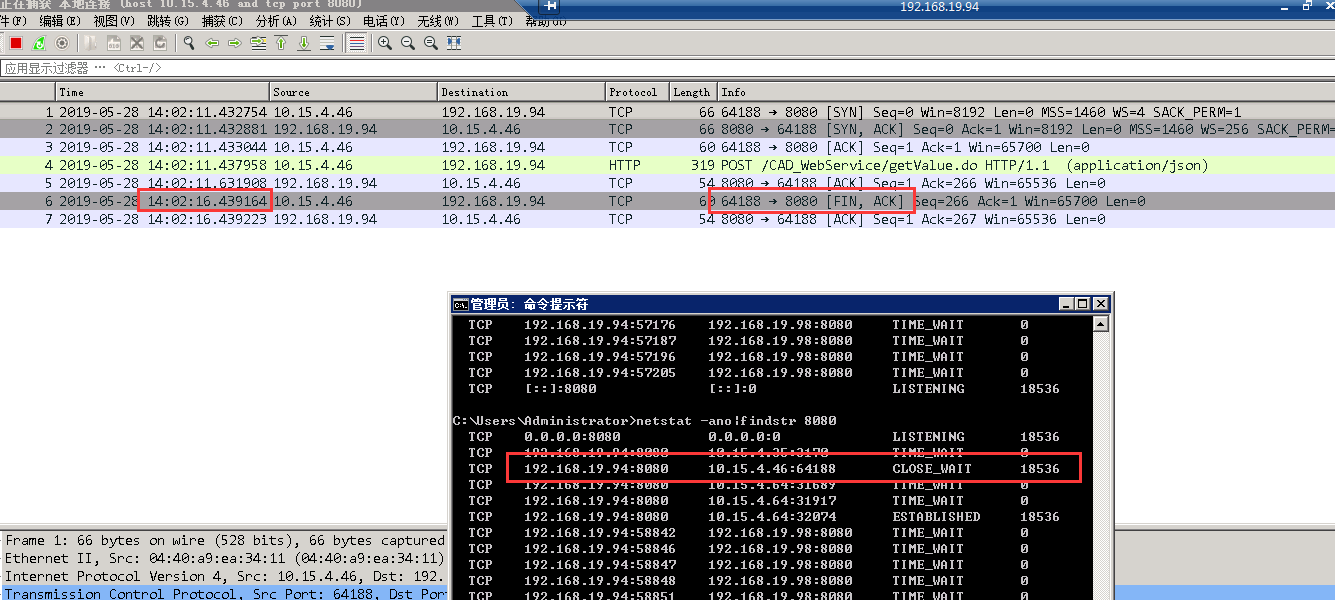
Task: Click the go to specified packet icon
Action: click(x=258, y=43)
